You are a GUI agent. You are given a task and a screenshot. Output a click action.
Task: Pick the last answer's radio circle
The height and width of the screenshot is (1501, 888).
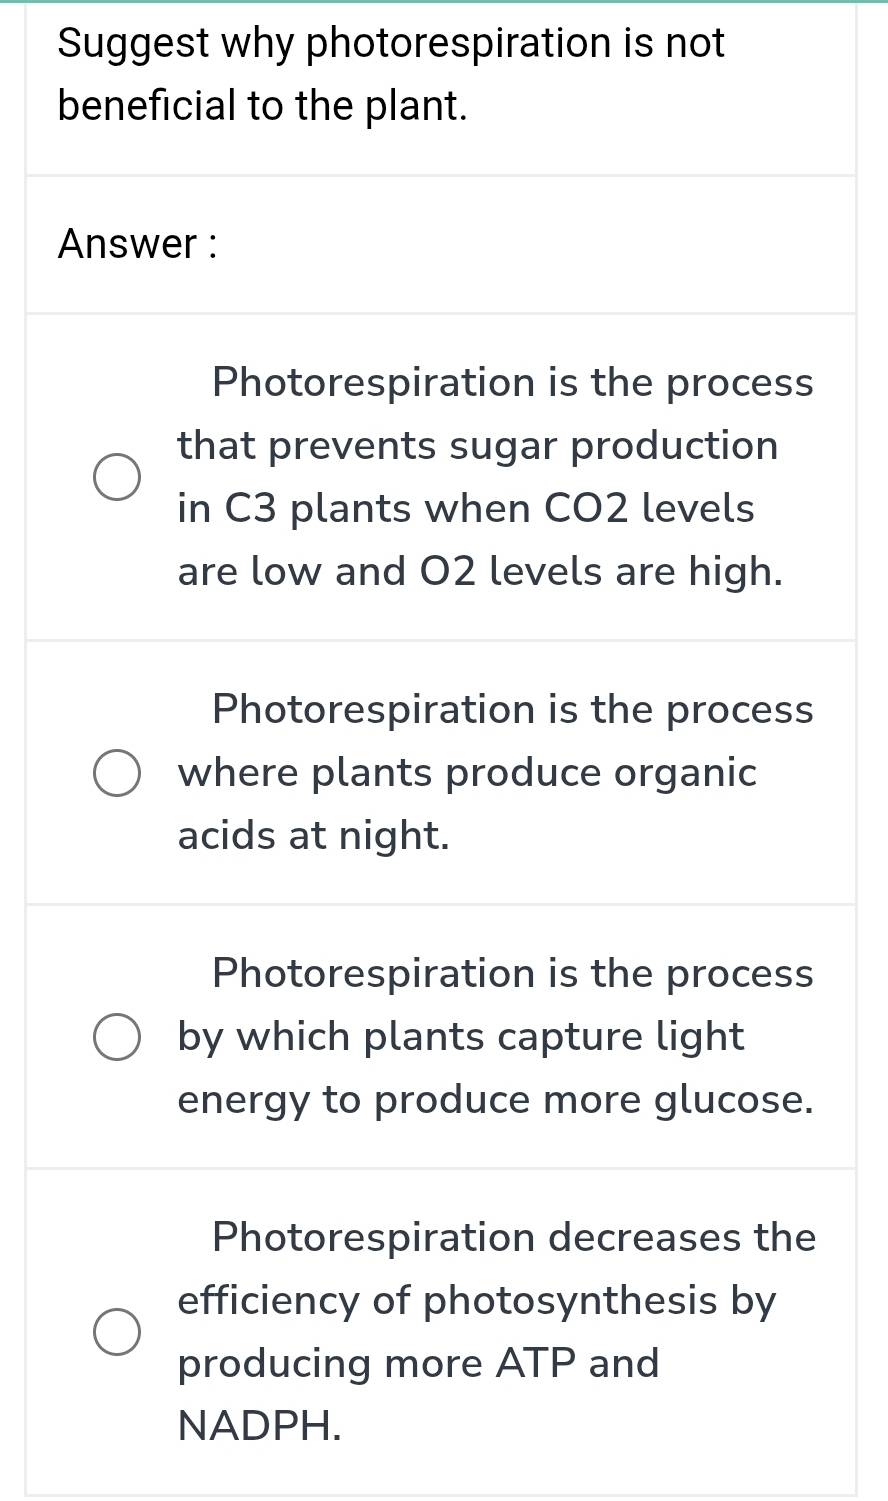click(x=117, y=1331)
